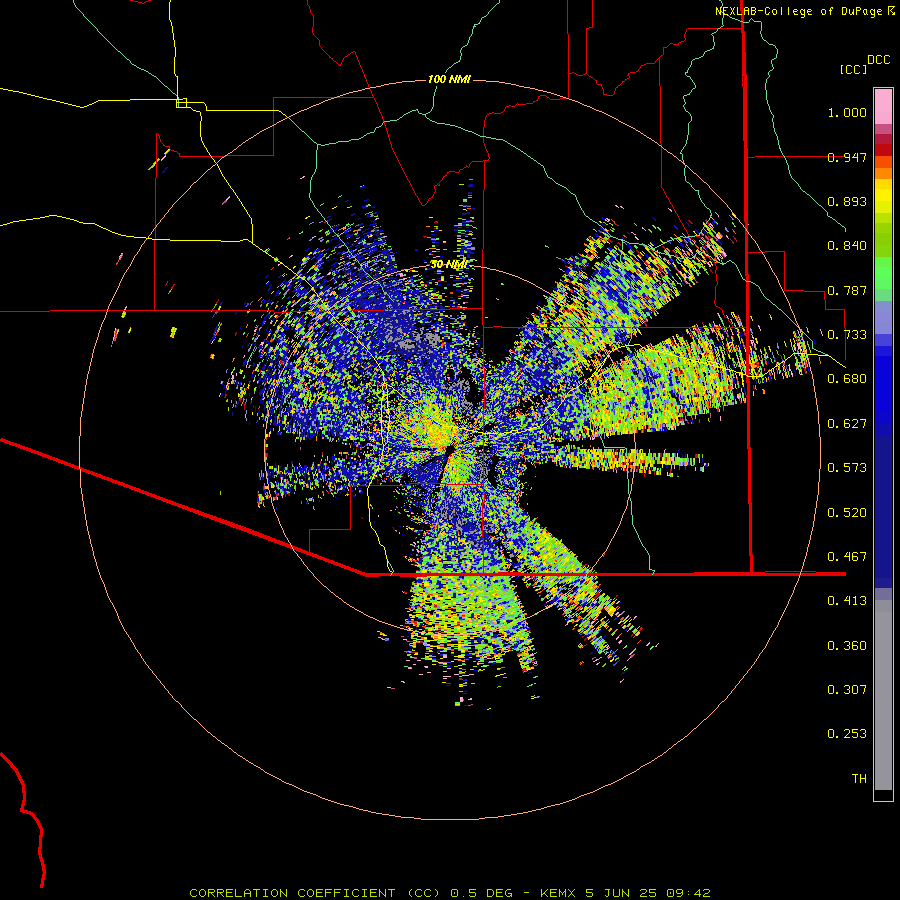Click the pink swatch at the color bar top

click(883, 106)
